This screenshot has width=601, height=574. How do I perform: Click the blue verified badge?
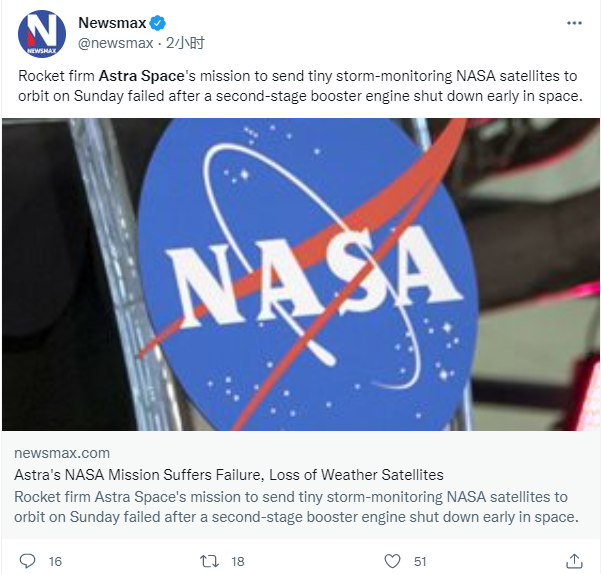(158, 23)
